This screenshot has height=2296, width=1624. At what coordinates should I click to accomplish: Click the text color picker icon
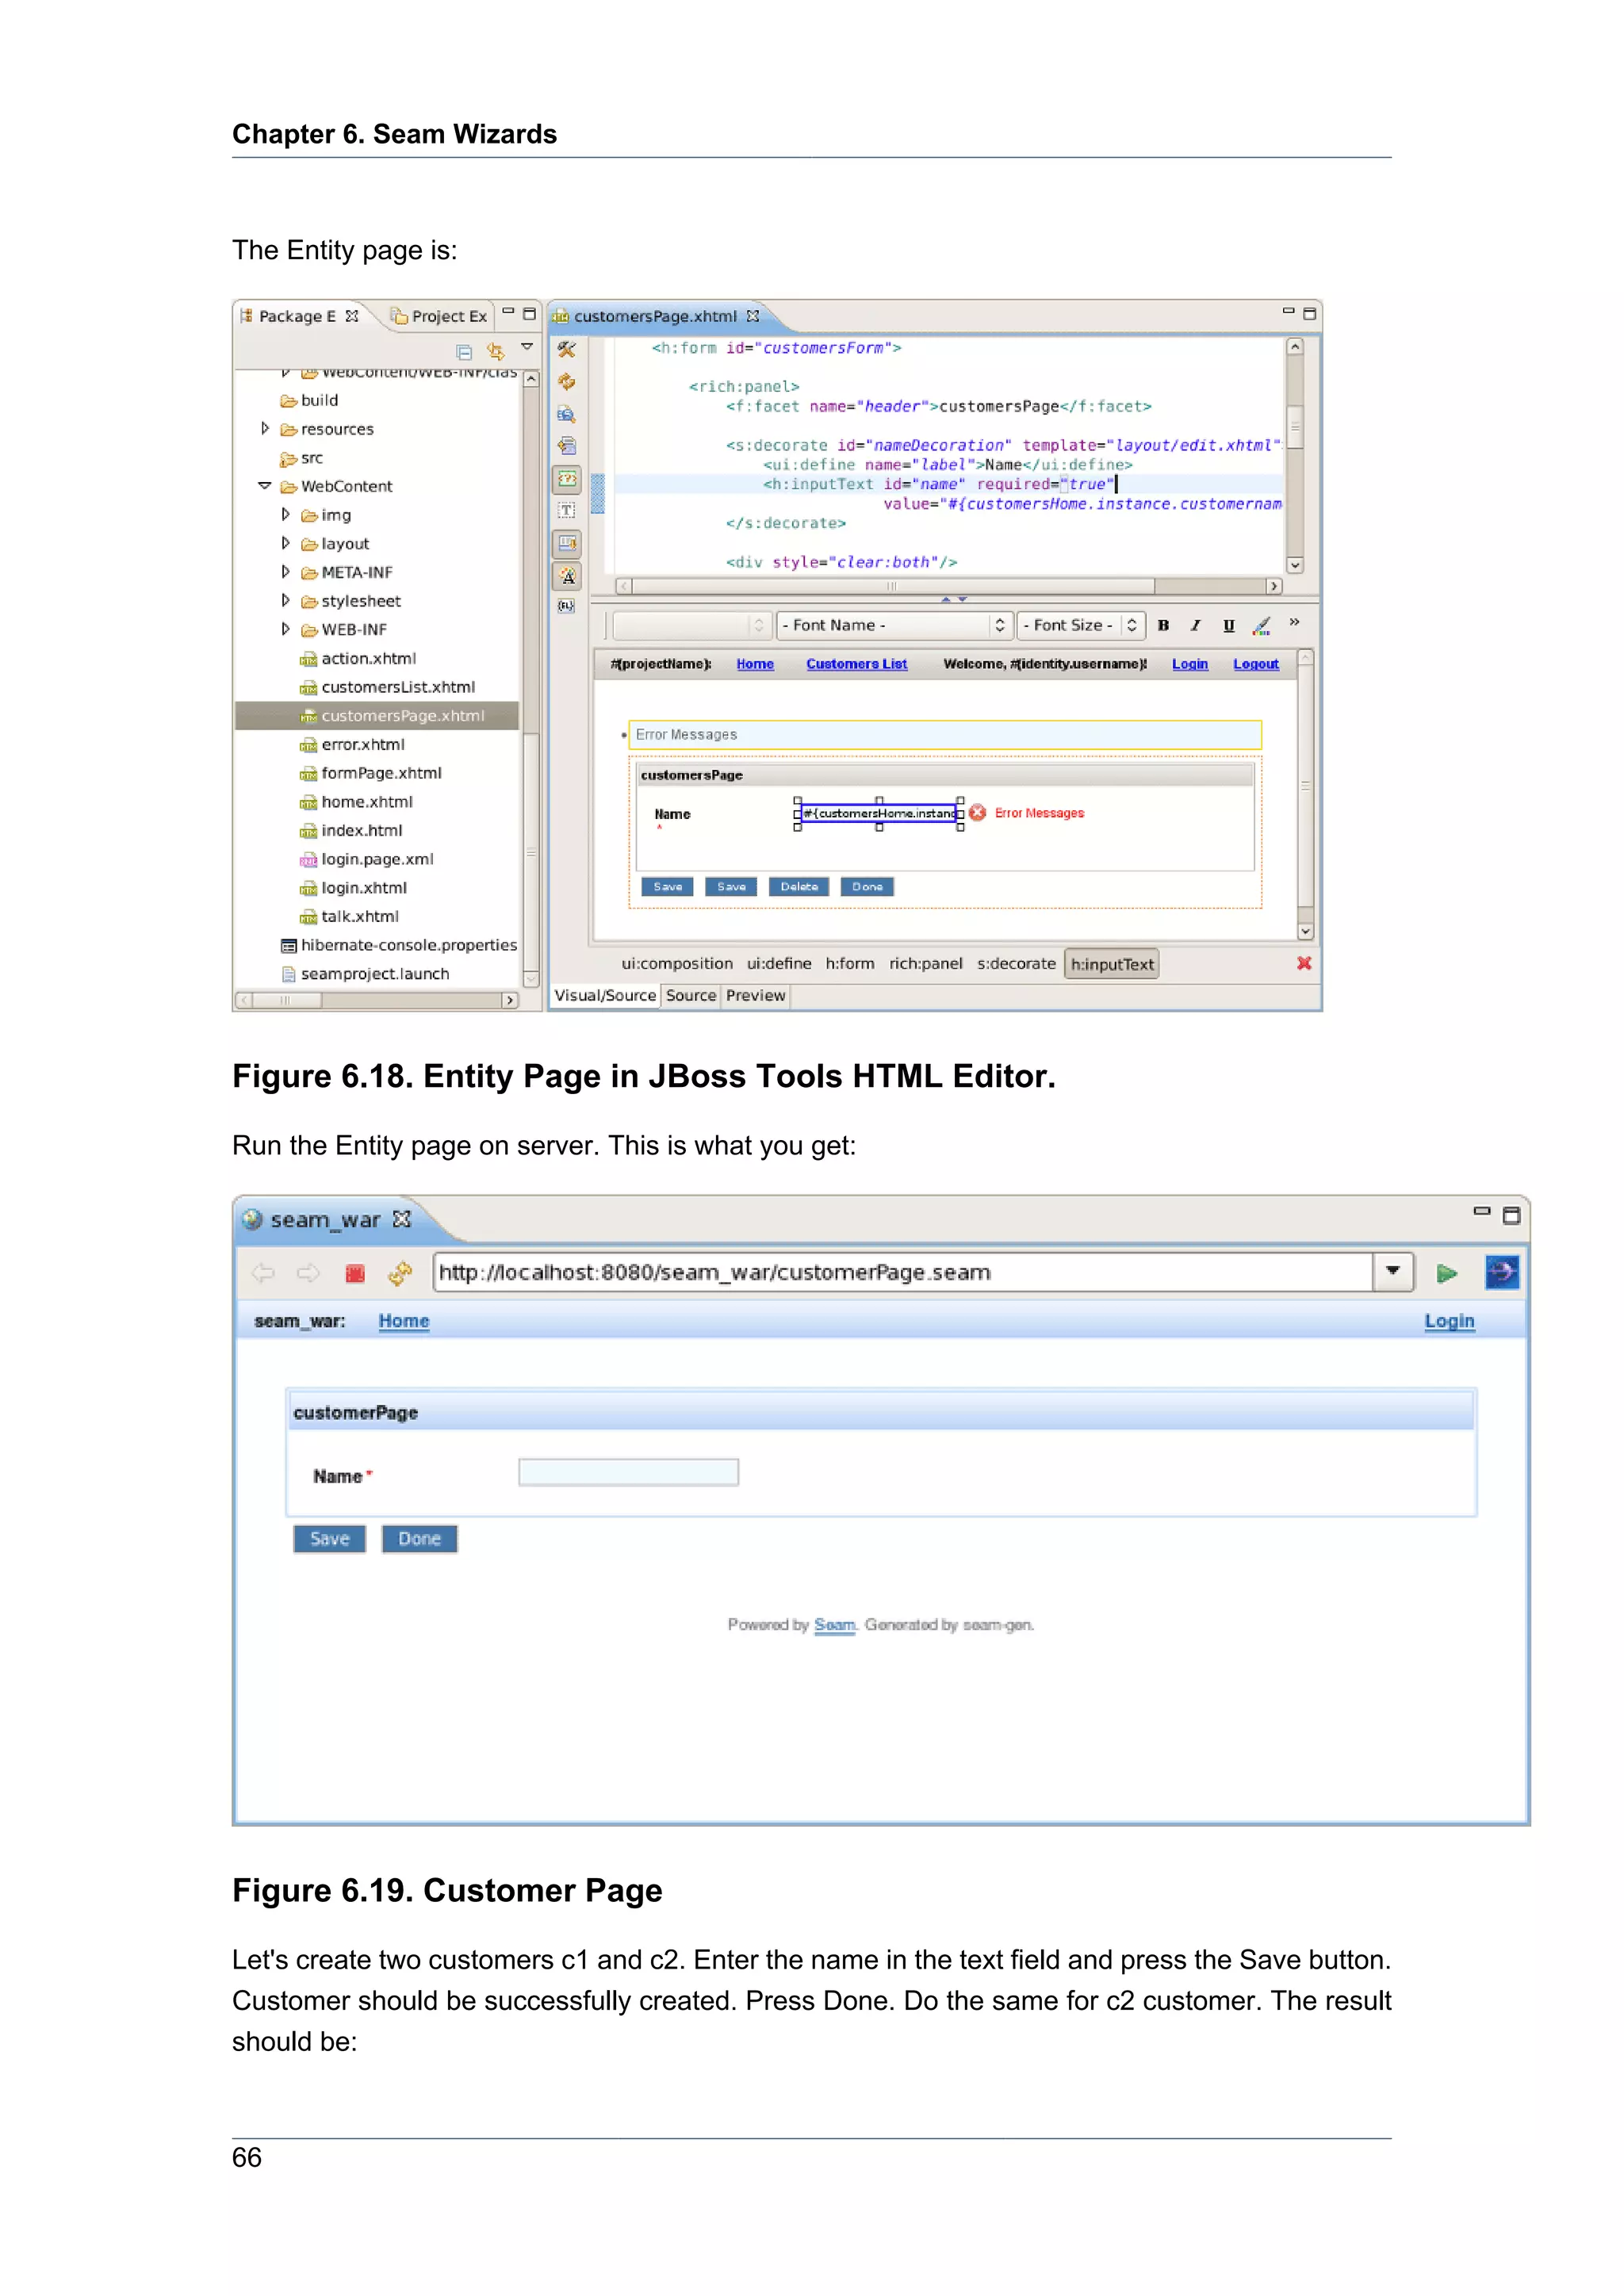pyautogui.click(x=1262, y=626)
